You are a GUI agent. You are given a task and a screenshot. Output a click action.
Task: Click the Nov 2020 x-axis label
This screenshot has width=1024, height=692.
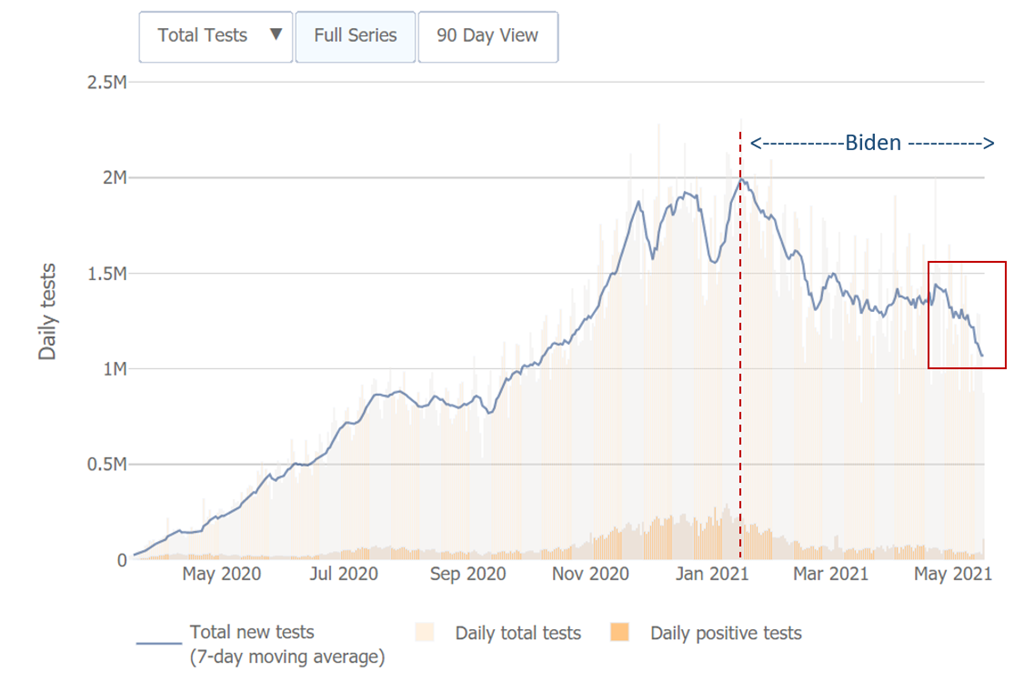click(590, 574)
